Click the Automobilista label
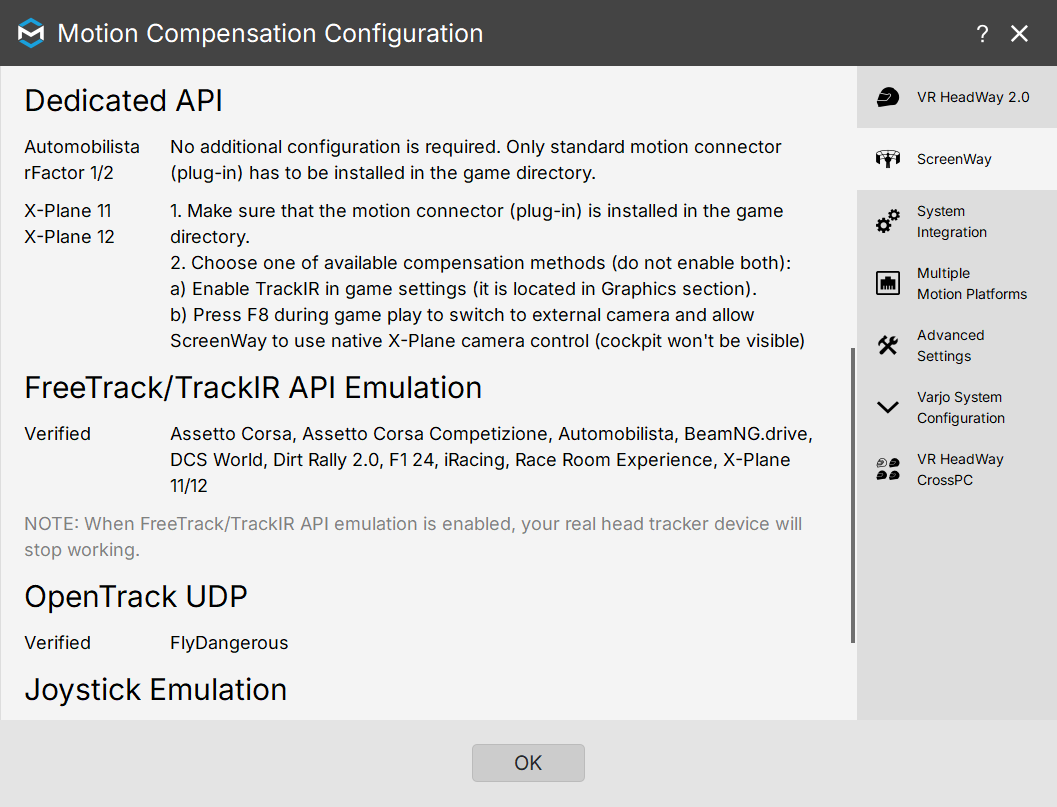Viewport: 1057px width, 807px height. tap(82, 147)
